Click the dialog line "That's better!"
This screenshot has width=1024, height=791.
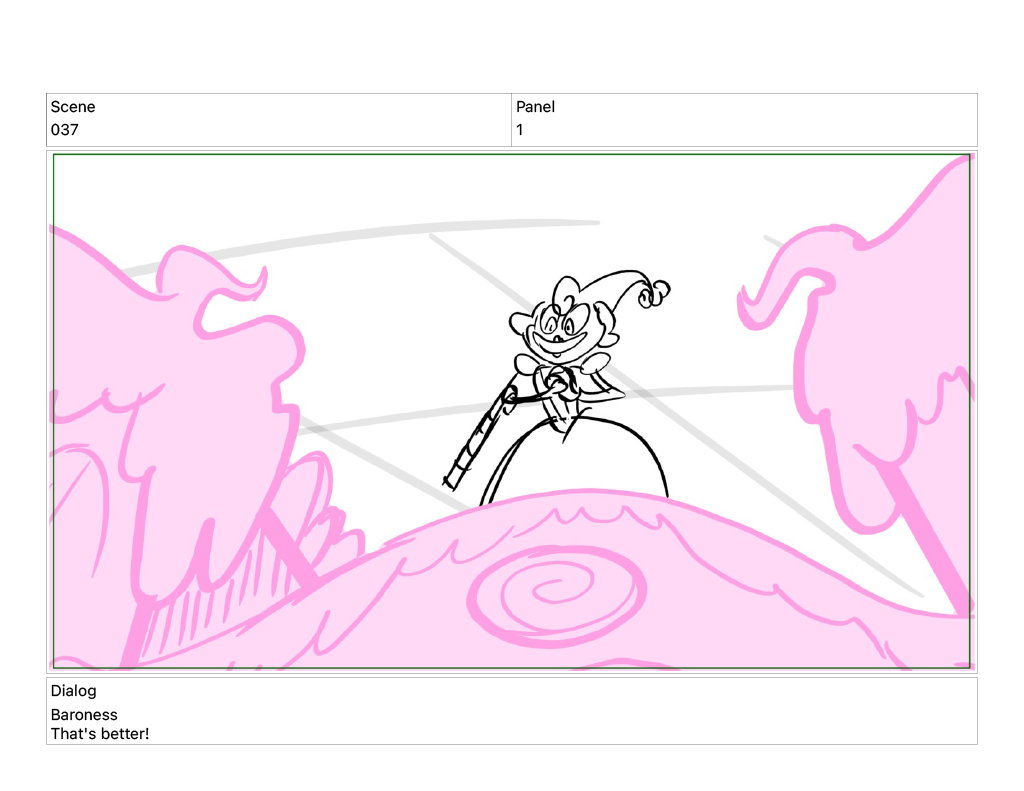(100, 734)
